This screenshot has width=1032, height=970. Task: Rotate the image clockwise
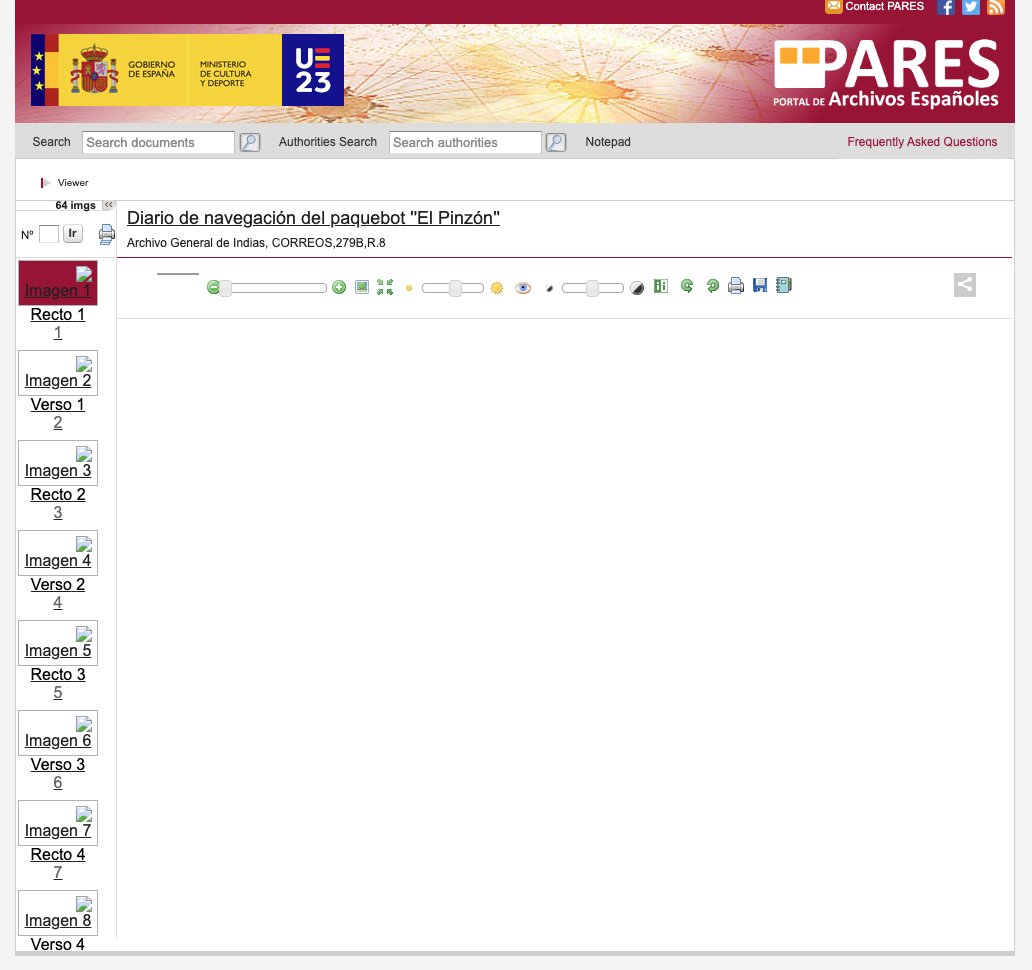pos(712,287)
